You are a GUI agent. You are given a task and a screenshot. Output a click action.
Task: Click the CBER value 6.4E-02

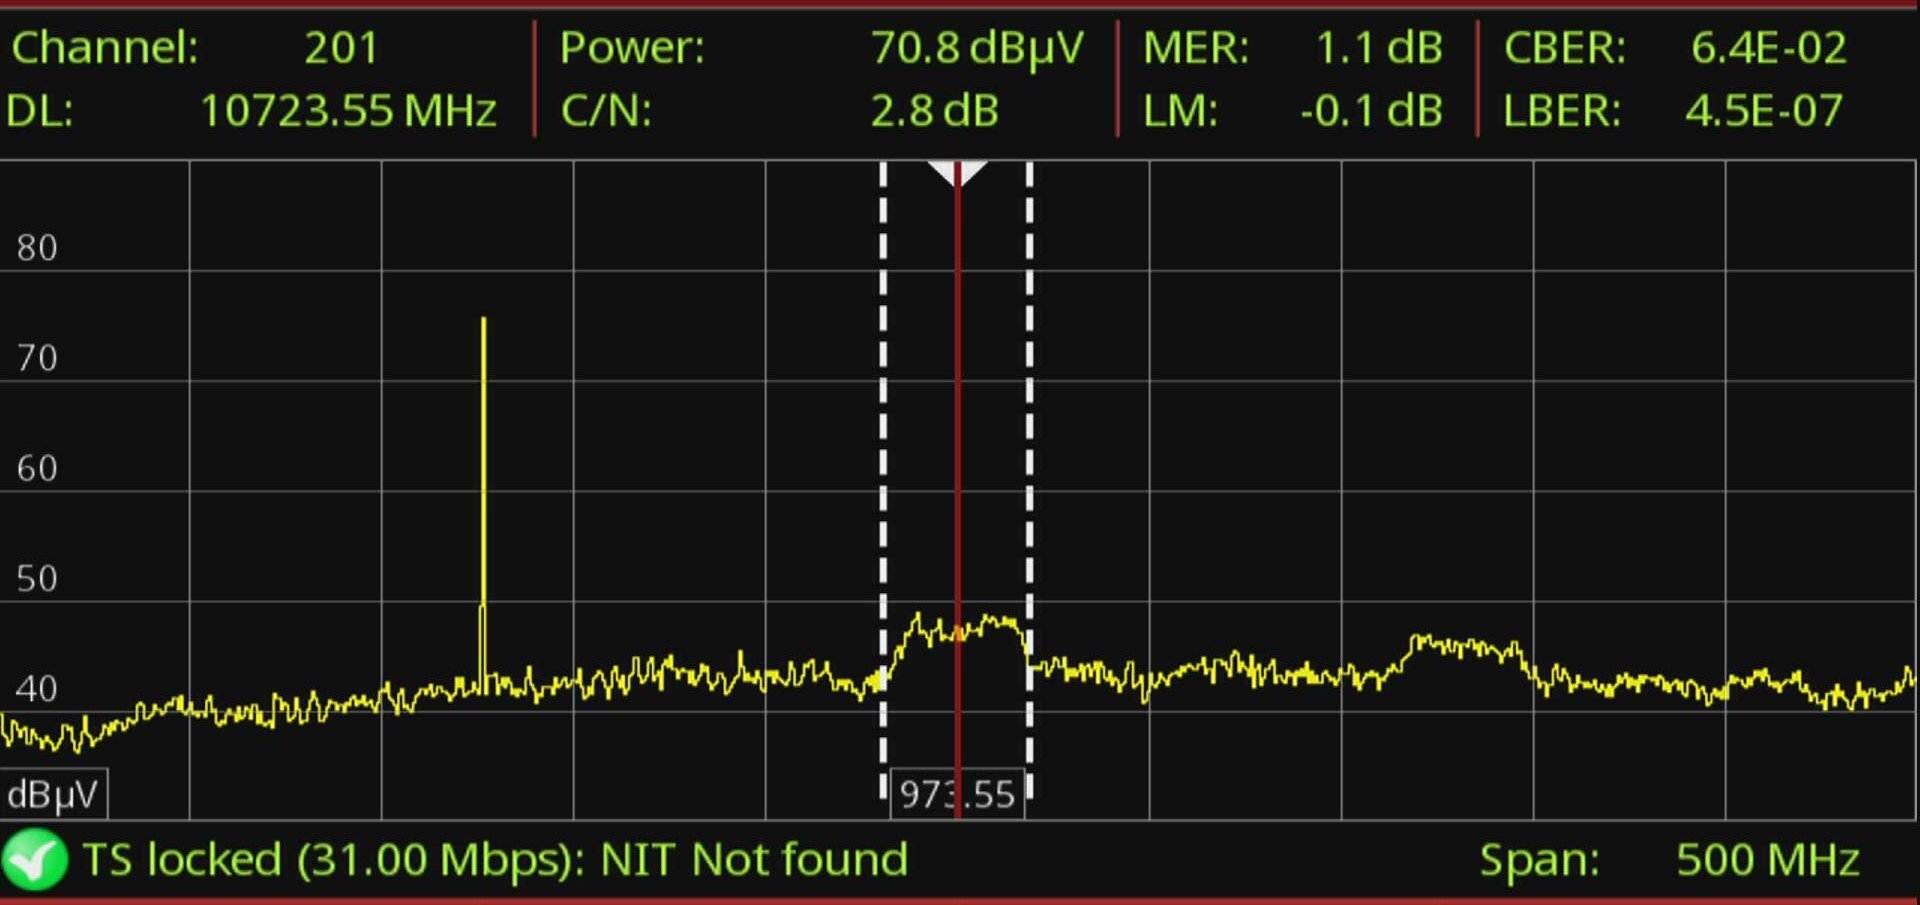pos(1768,48)
